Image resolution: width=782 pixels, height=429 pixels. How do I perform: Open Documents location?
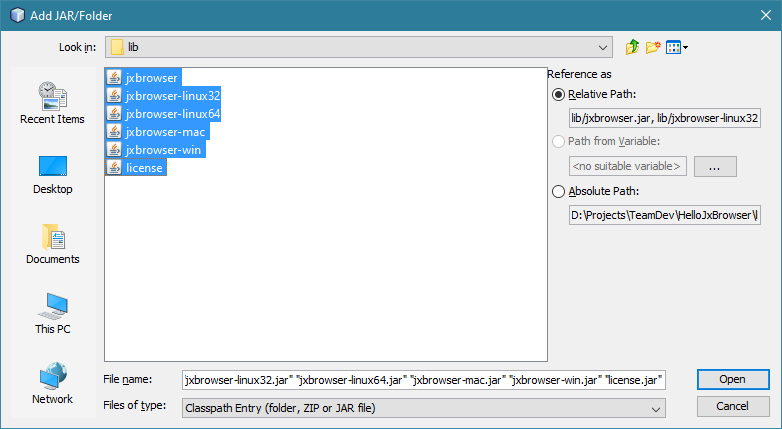(x=52, y=244)
